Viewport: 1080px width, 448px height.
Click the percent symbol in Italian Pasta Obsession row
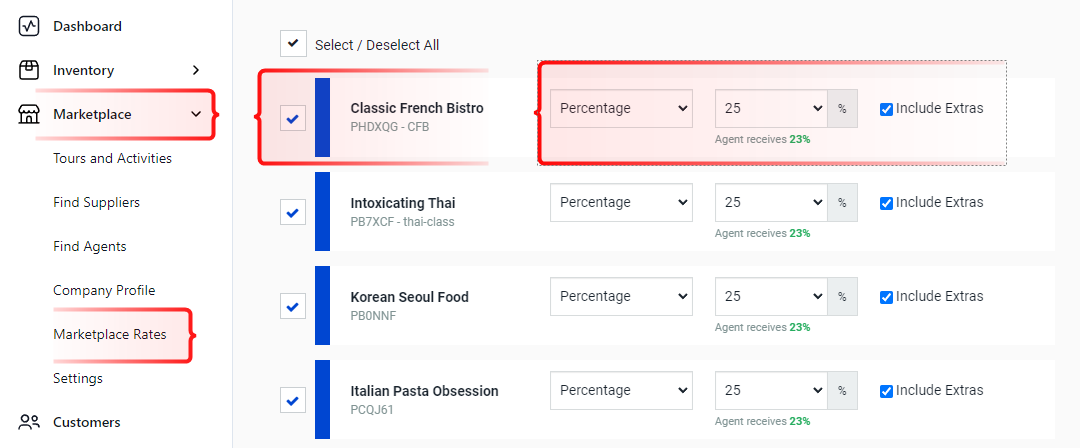click(x=842, y=390)
